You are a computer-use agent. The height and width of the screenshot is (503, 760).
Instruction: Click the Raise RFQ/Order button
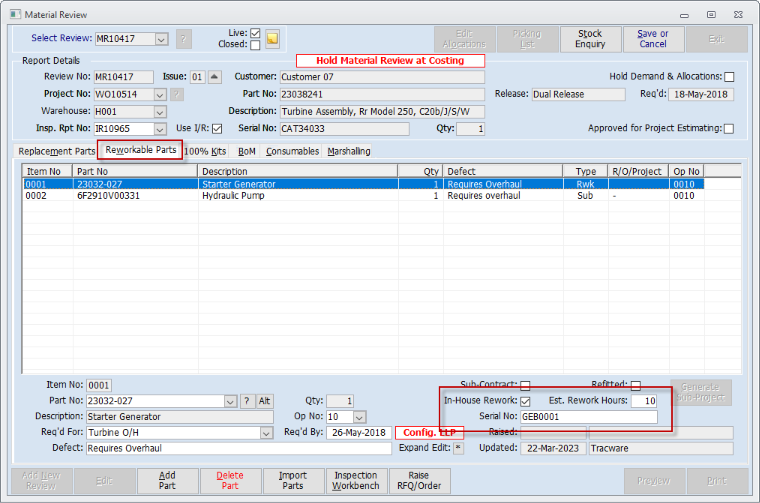point(419,481)
